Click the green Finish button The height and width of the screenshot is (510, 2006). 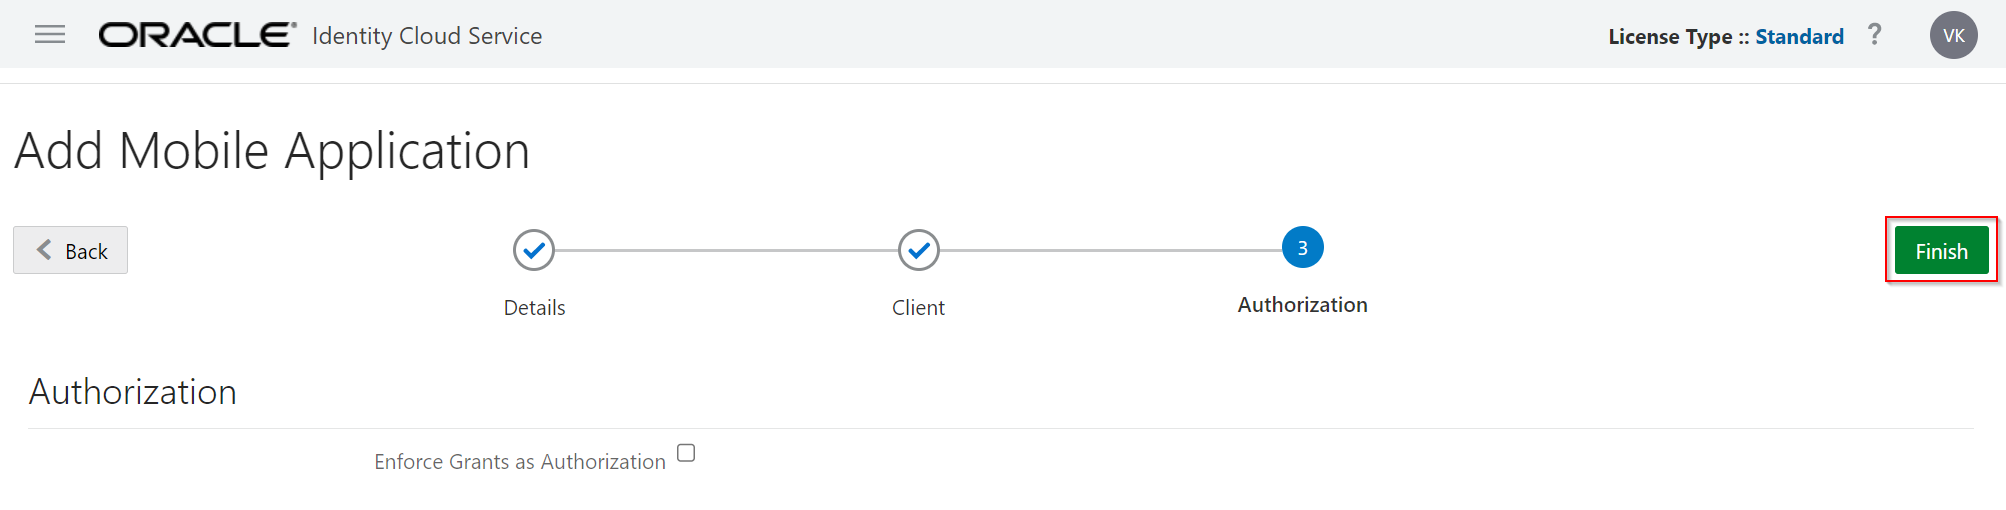pyautogui.click(x=1941, y=251)
